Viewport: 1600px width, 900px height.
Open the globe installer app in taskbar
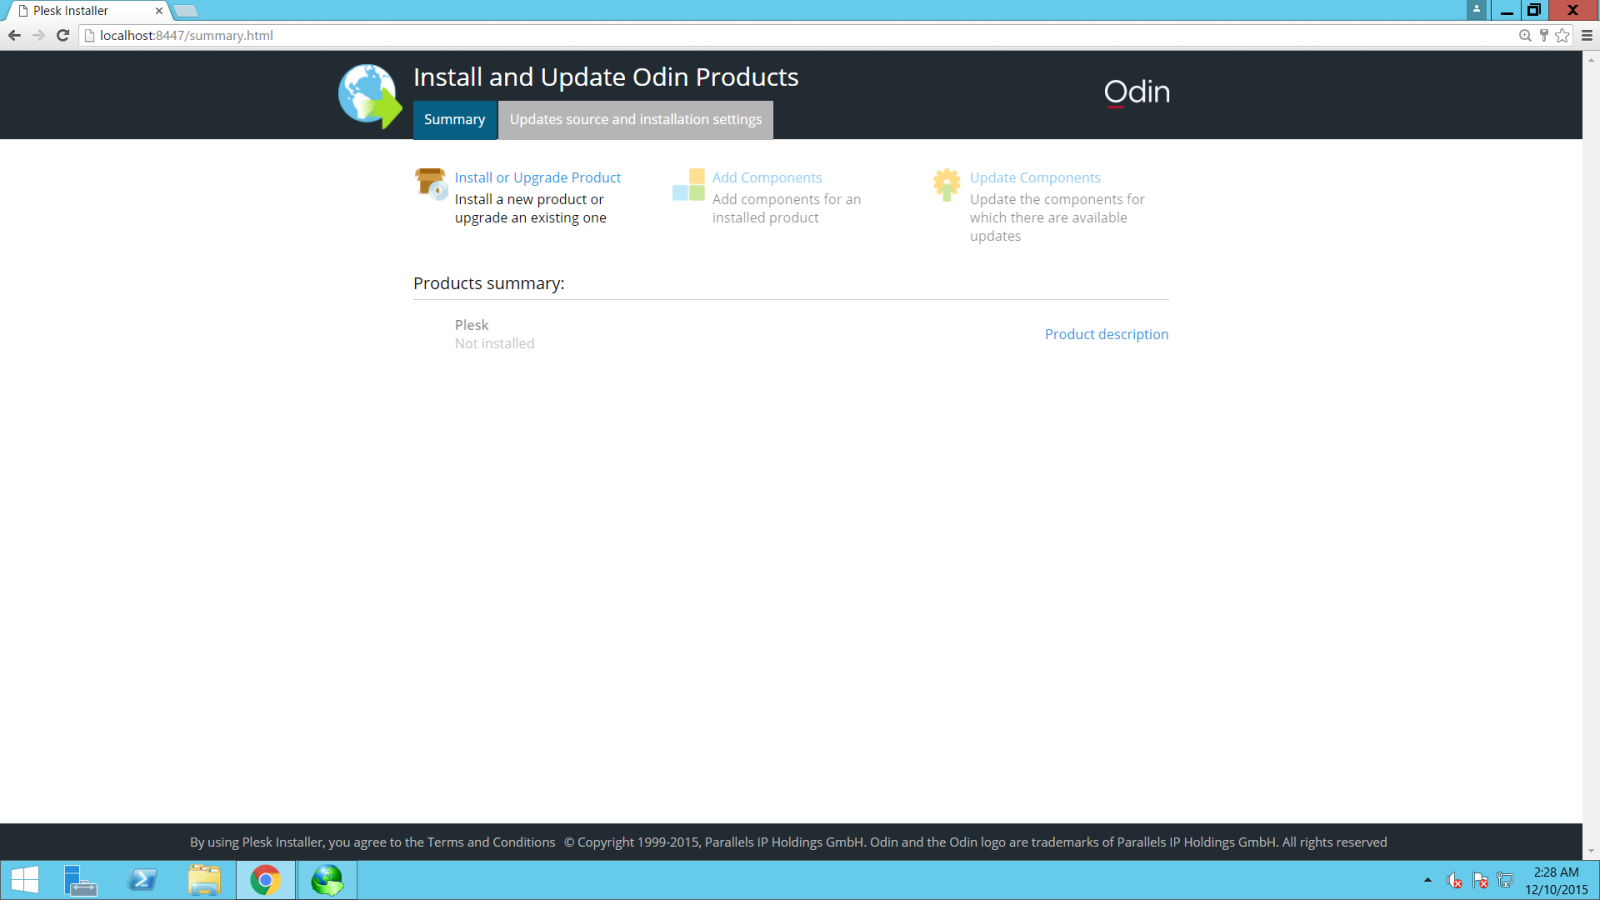[x=327, y=880]
